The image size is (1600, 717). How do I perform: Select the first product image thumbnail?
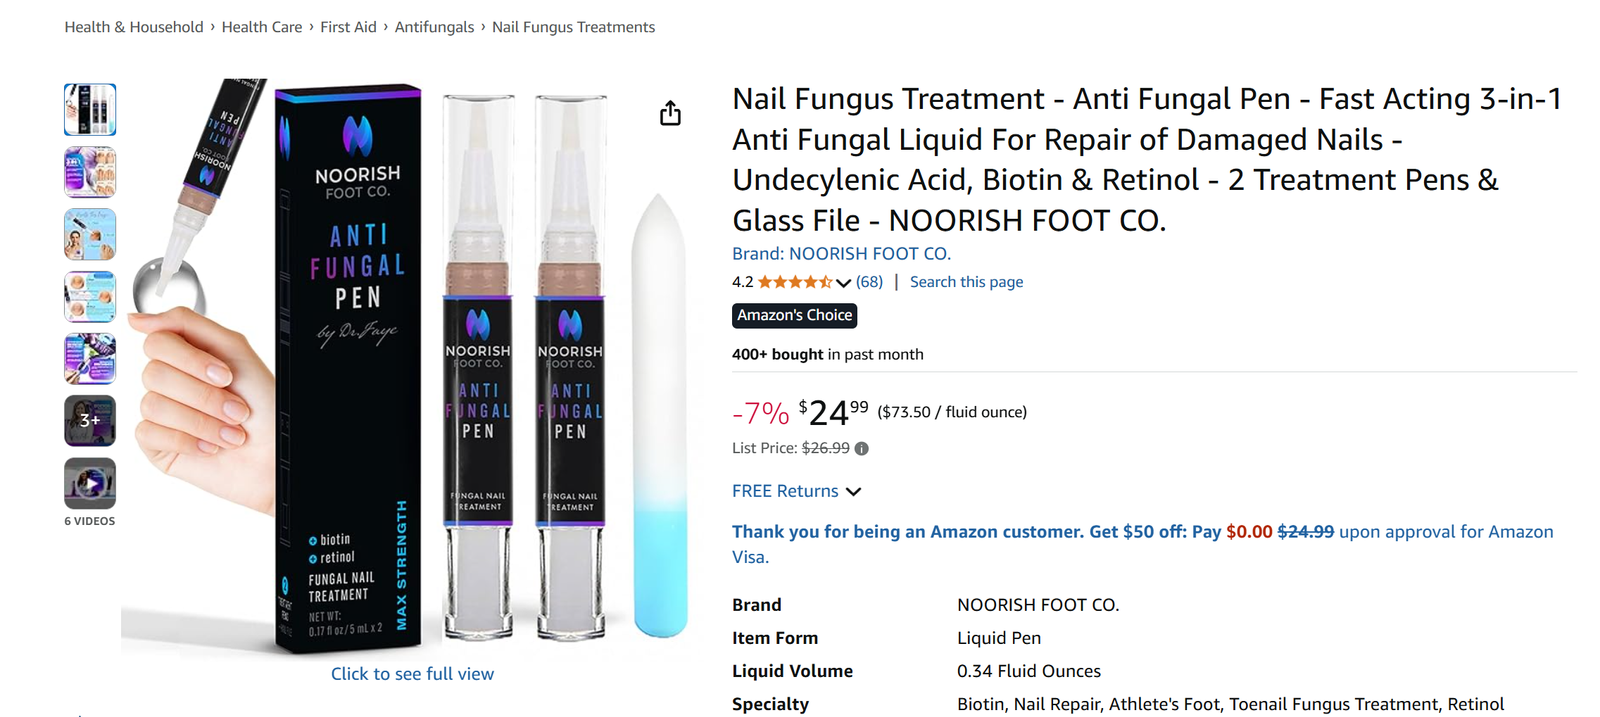90,110
